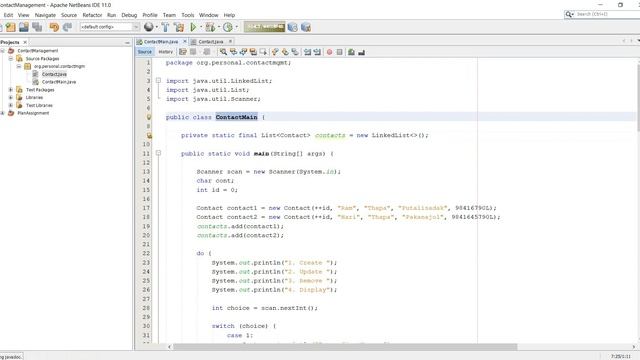
Task: Click the globe browser icon in toolbar
Action: click(149, 27)
